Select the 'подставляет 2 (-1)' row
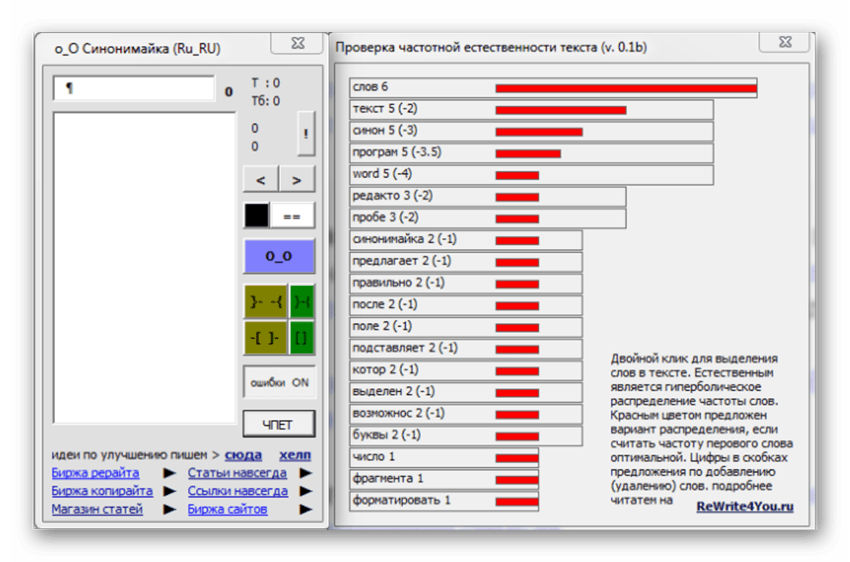This screenshot has height=562, width=850. click(466, 348)
